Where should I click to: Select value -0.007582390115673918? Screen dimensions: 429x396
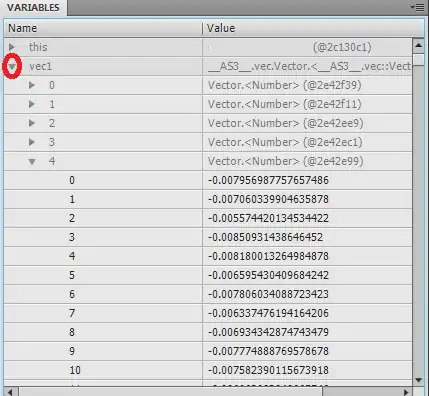coord(268,370)
